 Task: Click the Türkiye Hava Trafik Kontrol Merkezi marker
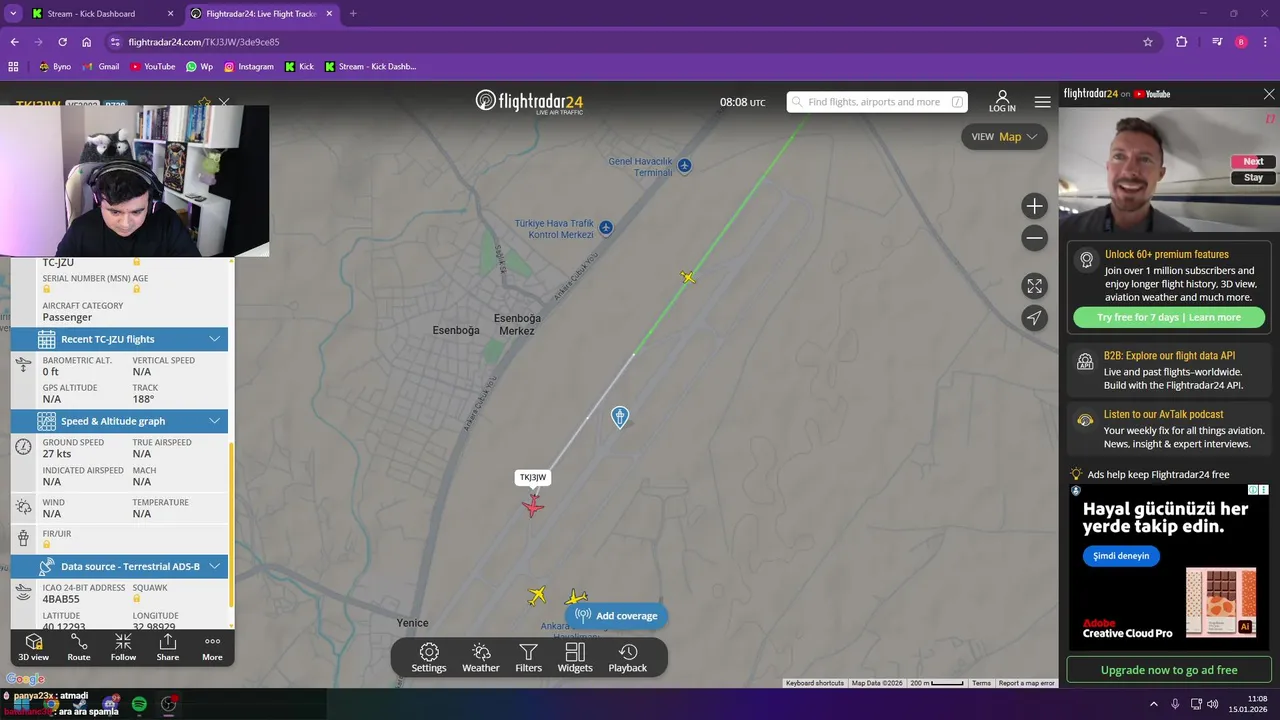(606, 228)
